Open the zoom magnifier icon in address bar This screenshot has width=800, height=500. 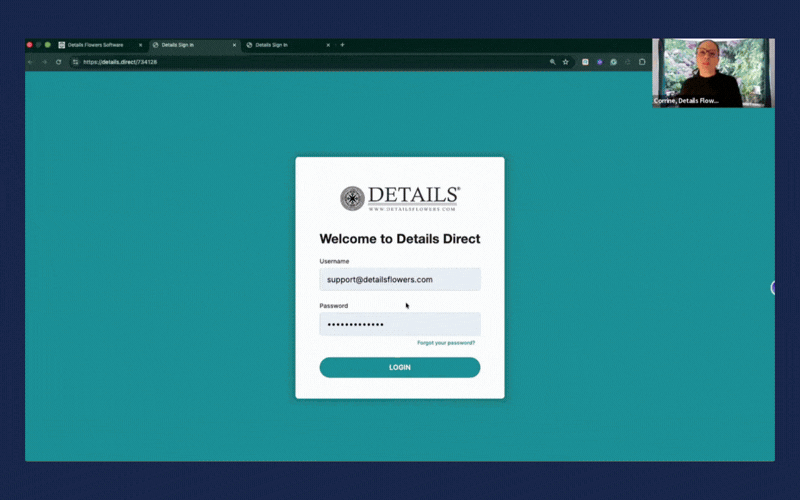pos(552,62)
